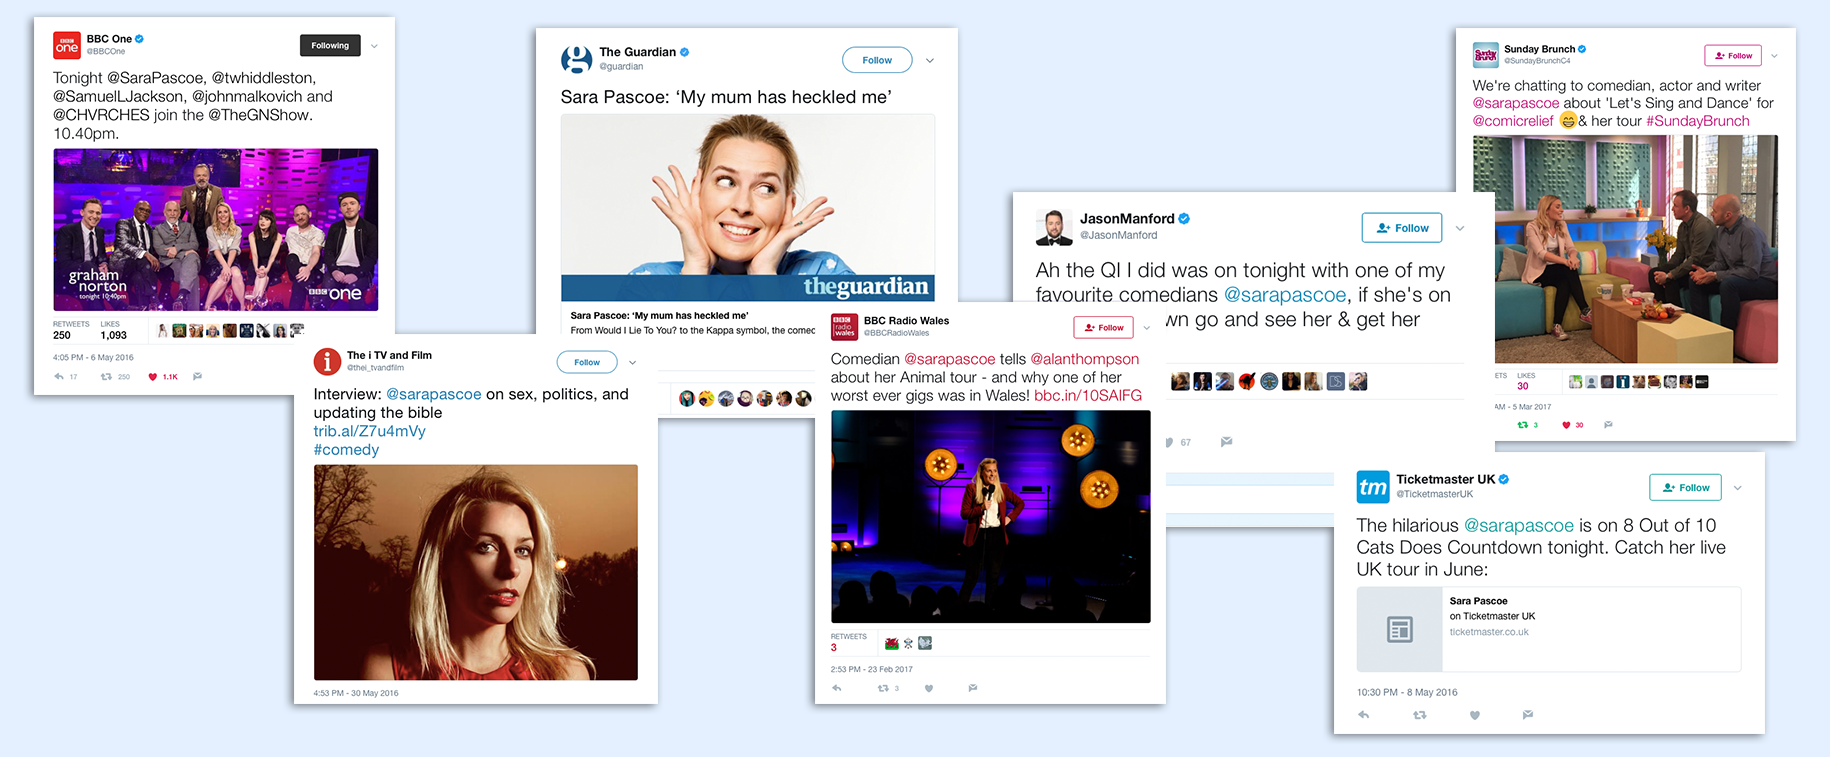Reply to the BBC Radio Wales tweet
1830x757 pixels.
coord(837,688)
